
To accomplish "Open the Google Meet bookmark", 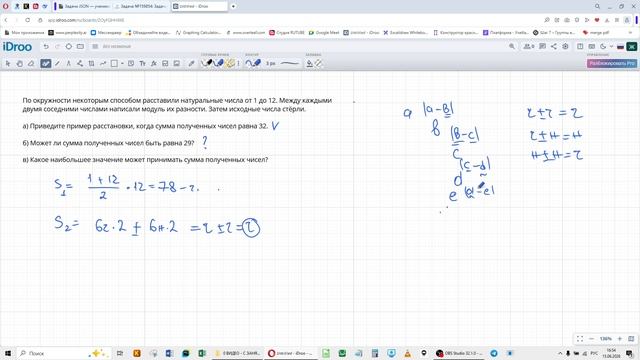I will pos(324,32).
